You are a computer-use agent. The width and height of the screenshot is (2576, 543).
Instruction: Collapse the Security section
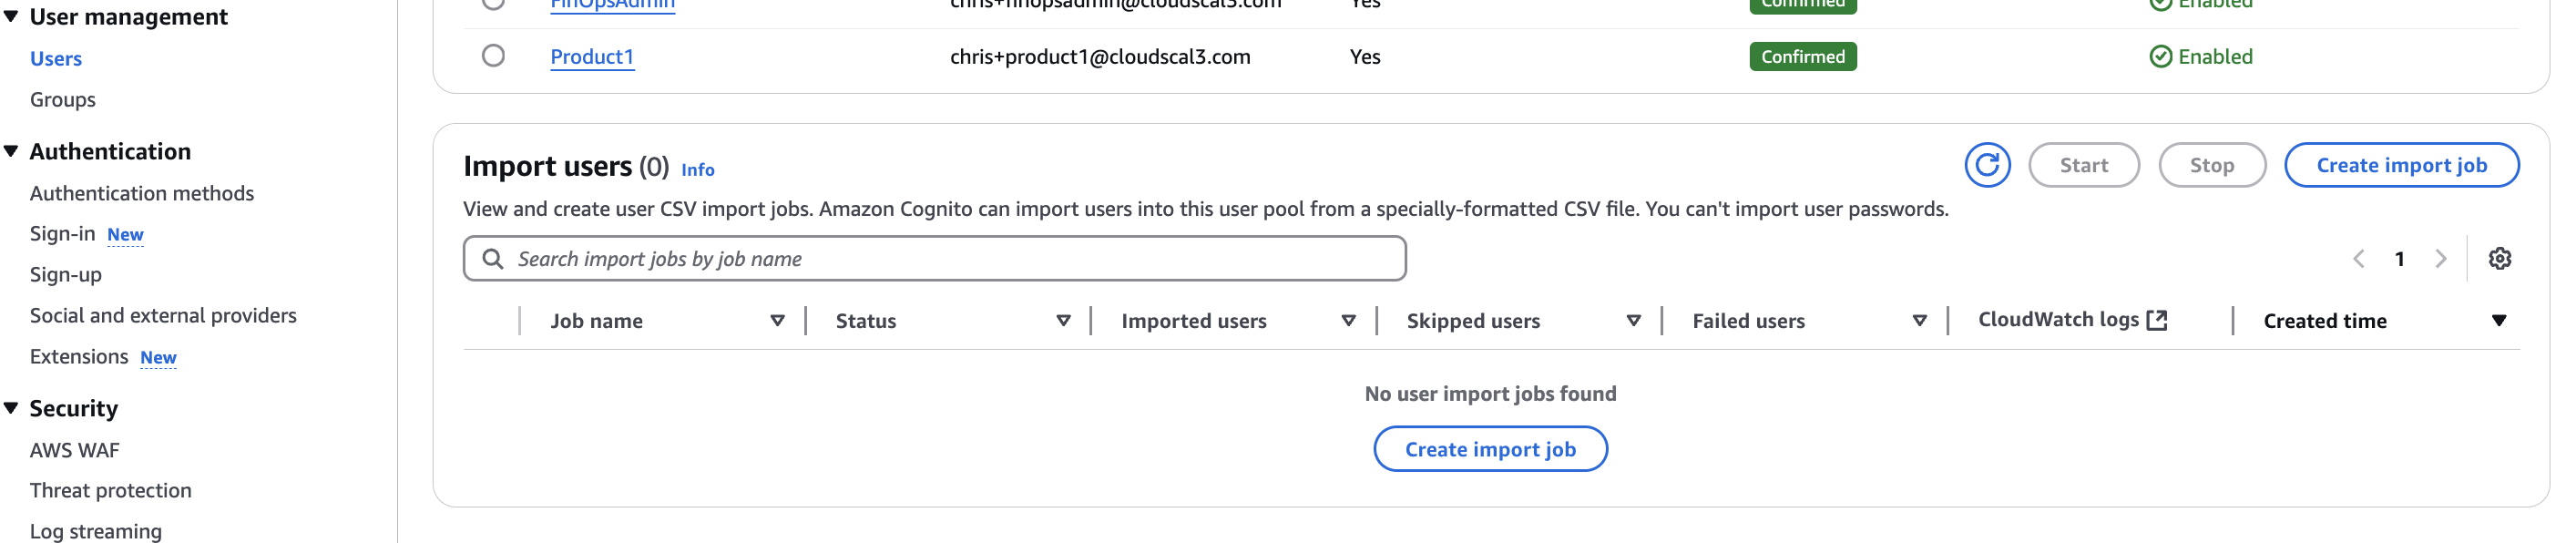tap(12, 409)
